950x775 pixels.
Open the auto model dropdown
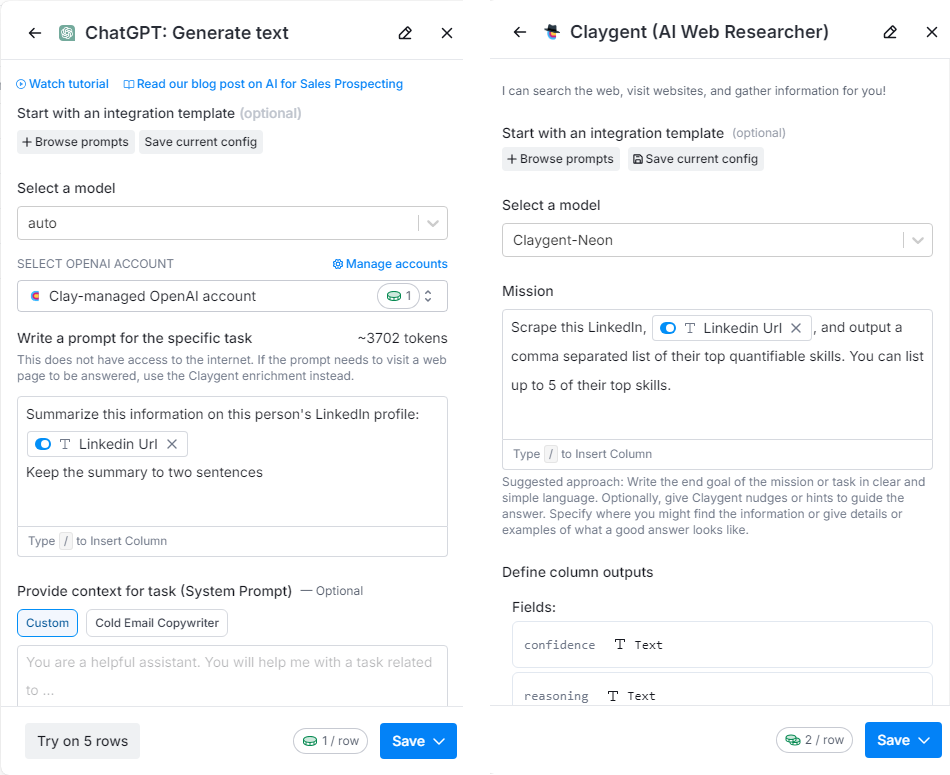(232, 223)
